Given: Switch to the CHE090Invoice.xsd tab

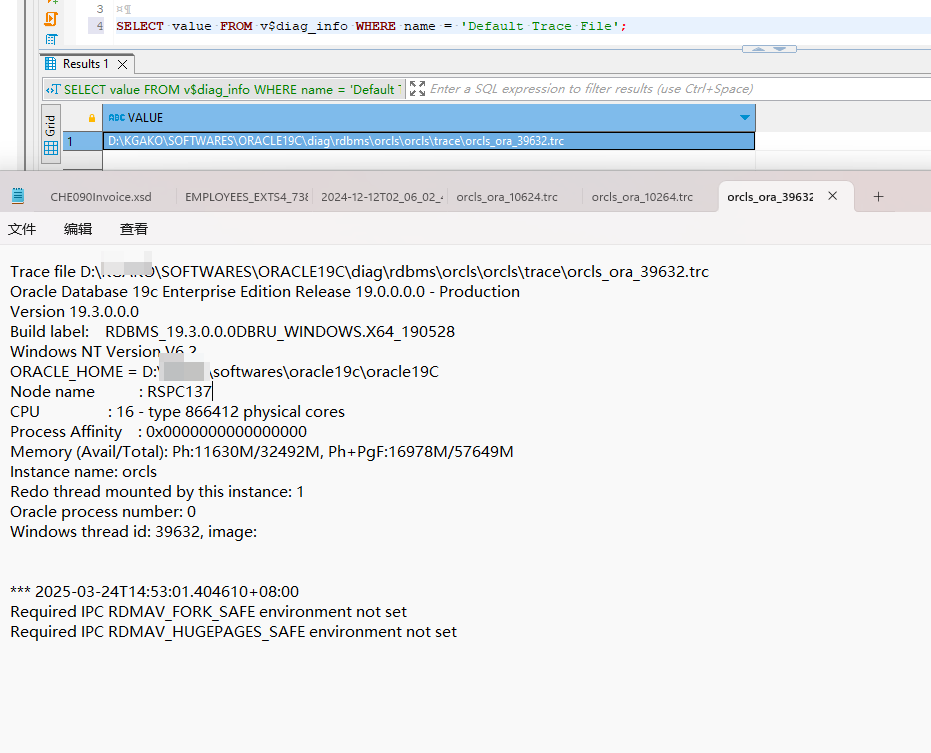Looking at the screenshot, I should [101, 197].
